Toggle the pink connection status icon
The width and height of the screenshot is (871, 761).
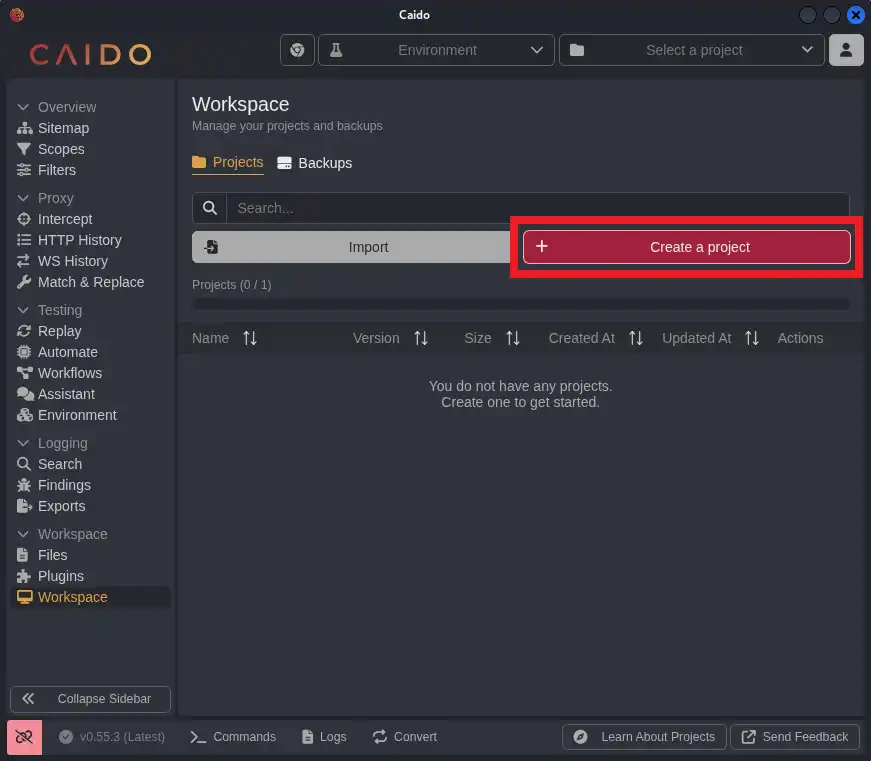pos(24,737)
